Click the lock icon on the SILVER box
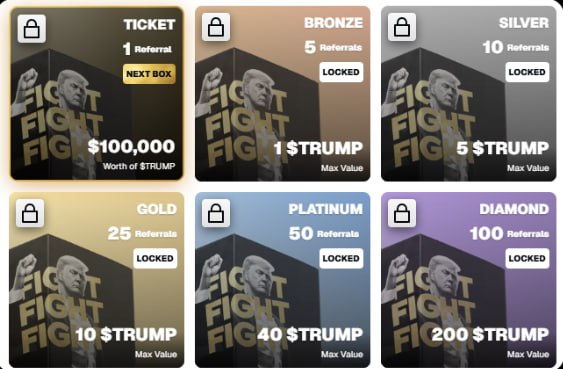The image size is (563, 369). coord(402,27)
